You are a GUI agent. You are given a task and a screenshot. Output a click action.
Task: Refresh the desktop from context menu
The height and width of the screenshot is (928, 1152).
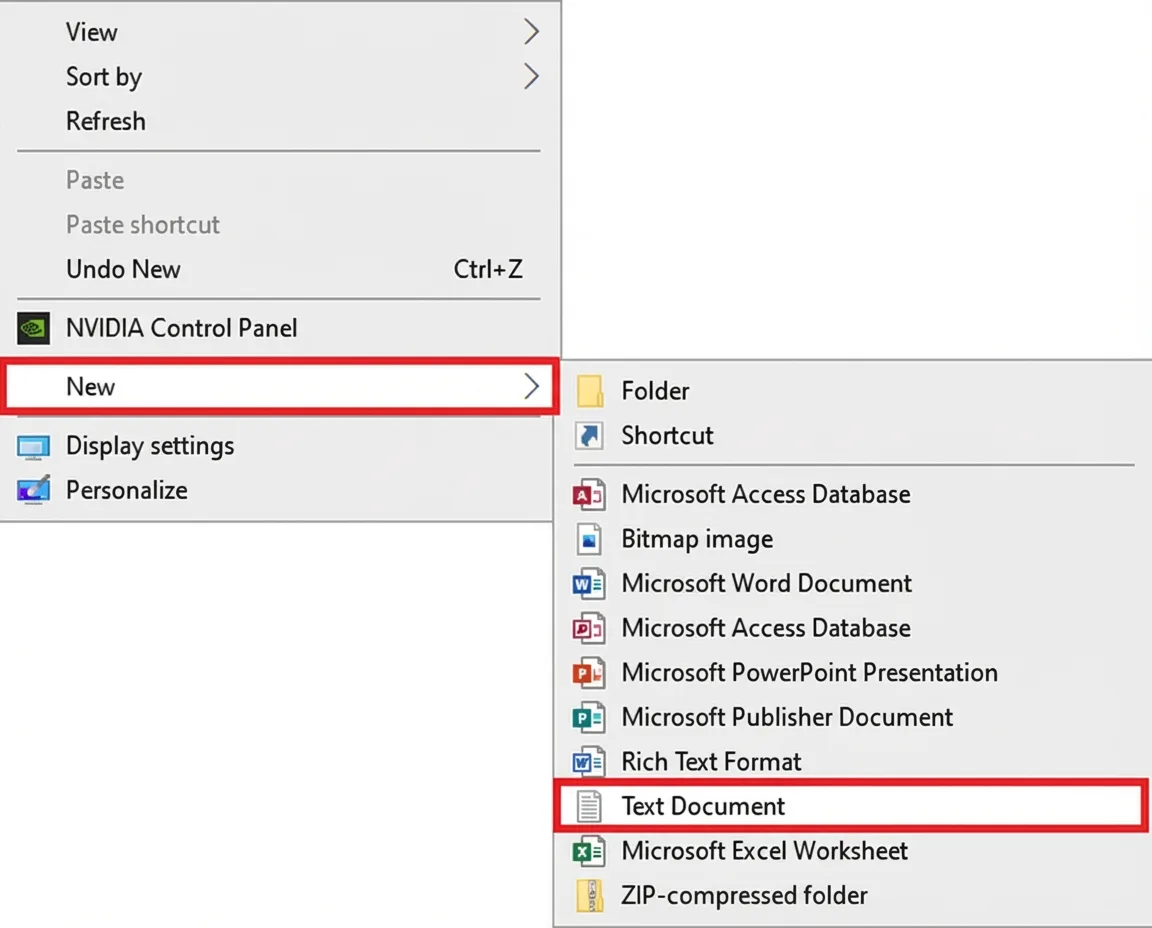pyautogui.click(x=279, y=121)
